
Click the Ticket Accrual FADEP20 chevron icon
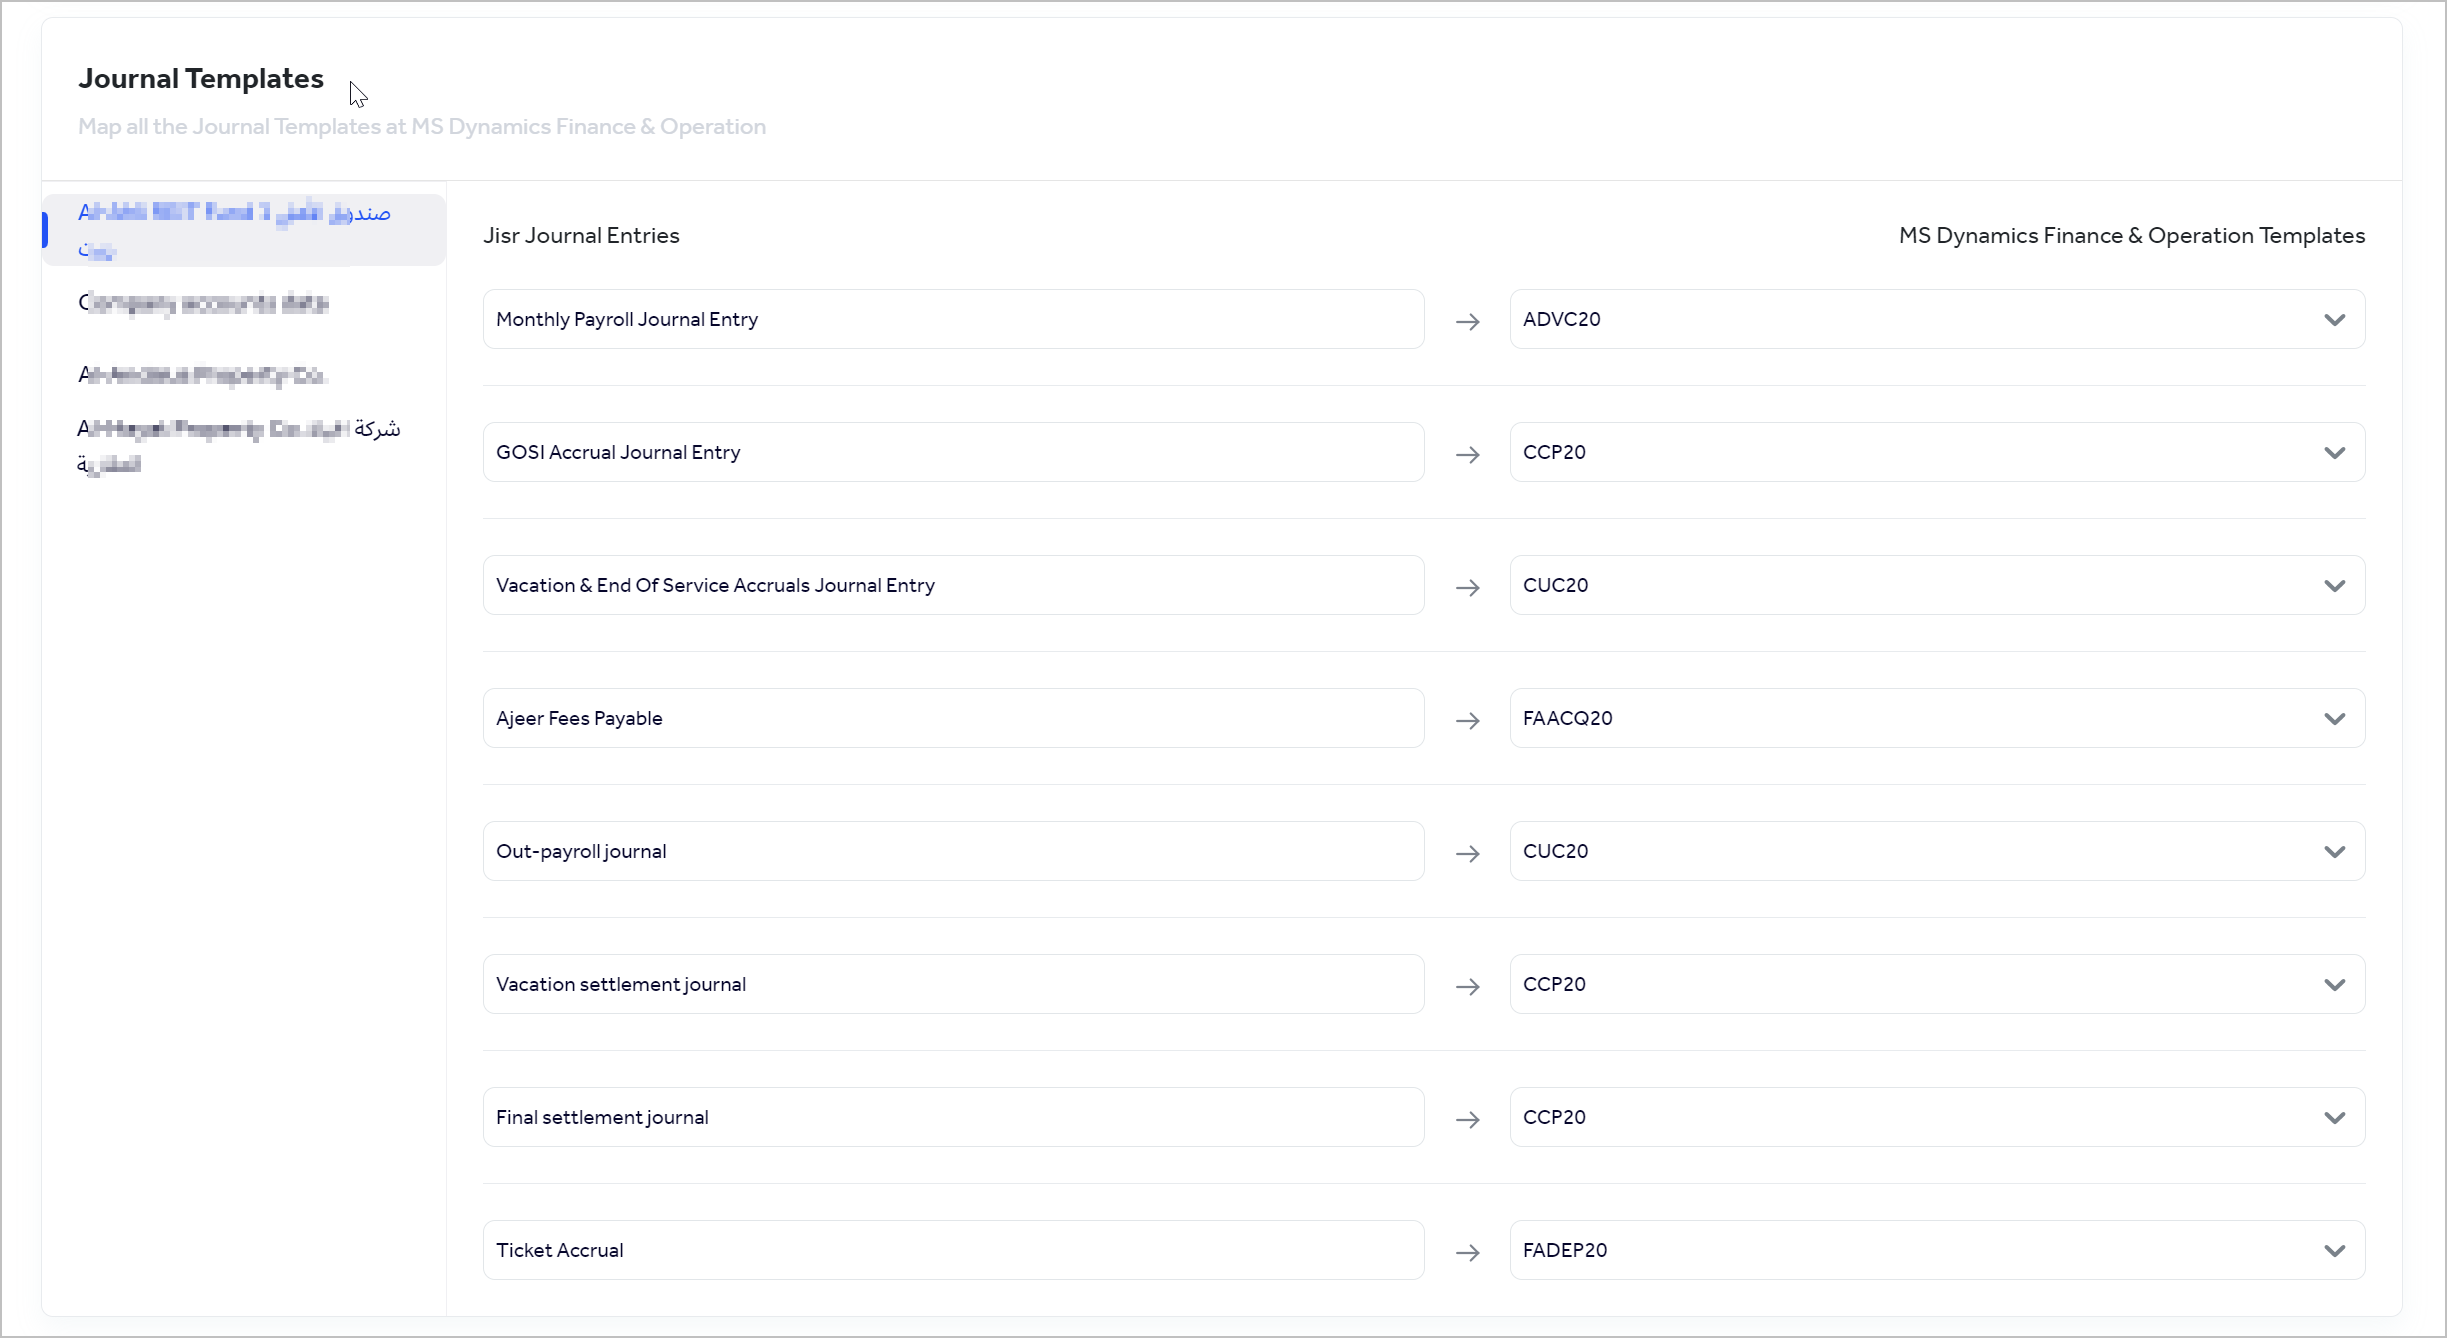(2334, 1251)
